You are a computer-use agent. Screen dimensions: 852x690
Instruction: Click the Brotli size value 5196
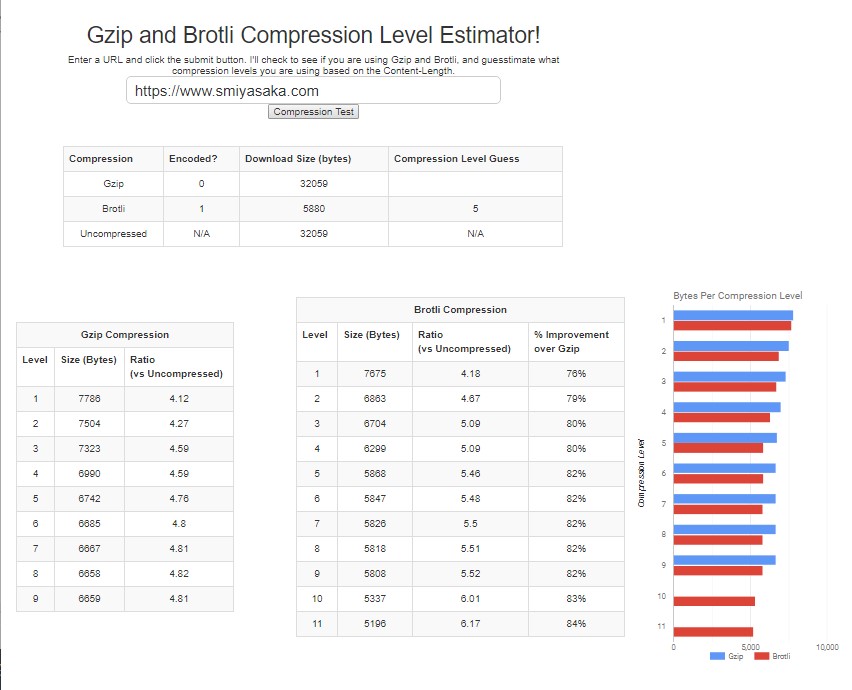point(375,624)
